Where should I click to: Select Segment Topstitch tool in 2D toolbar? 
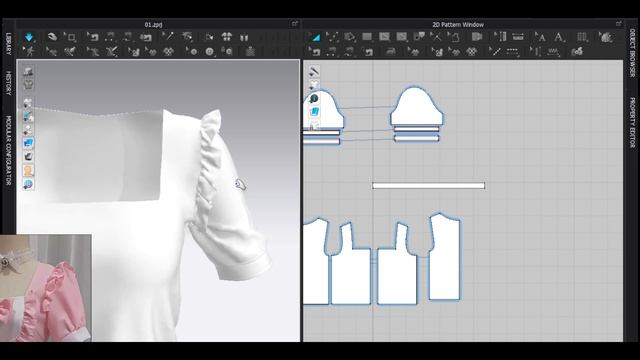click(513, 51)
